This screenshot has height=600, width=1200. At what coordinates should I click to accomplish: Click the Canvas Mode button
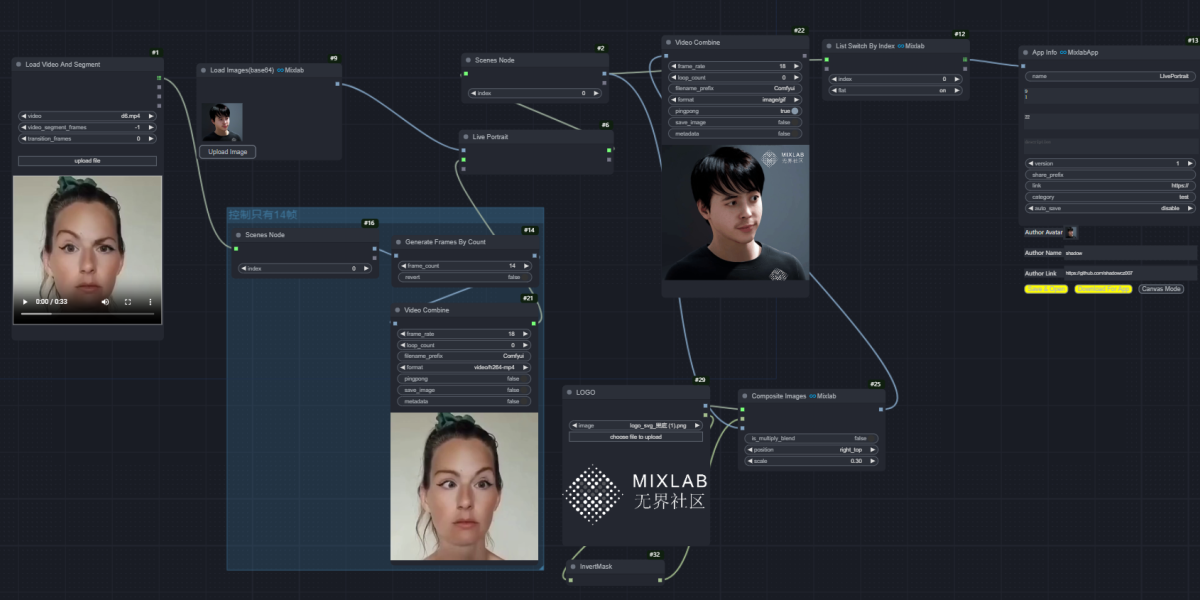[1161, 289]
